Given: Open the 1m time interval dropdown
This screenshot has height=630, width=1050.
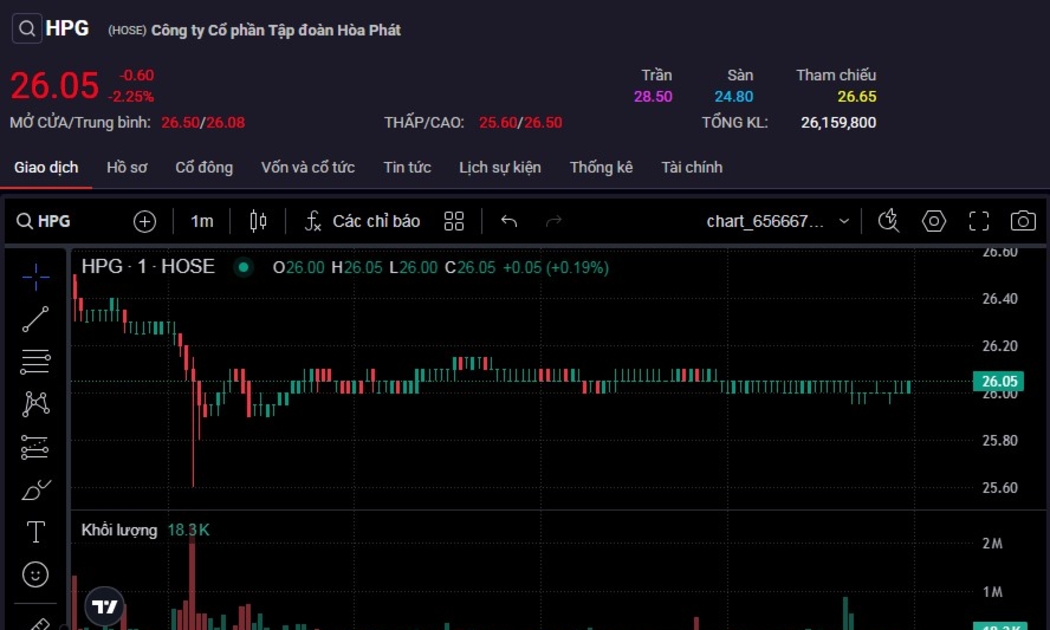Looking at the screenshot, I should pyautogui.click(x=202, y=221).
